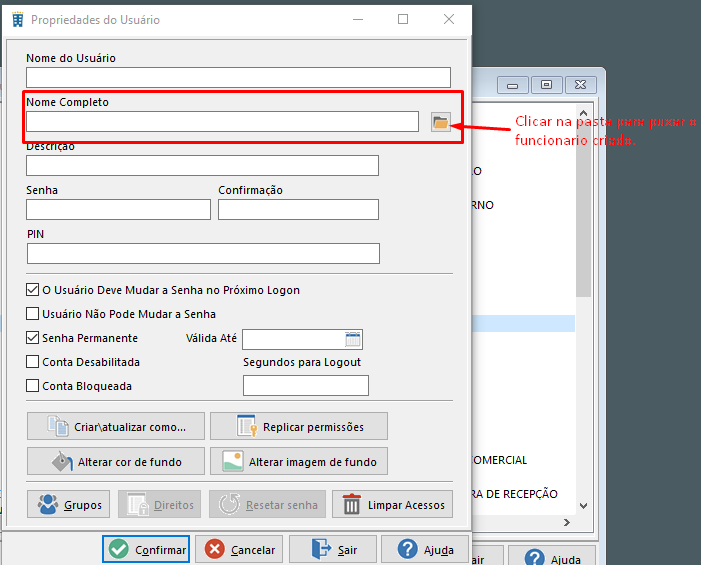The image size is (701, 565).
Task: Enable Conta Bloqueada checkbox
Action: tap(32, 386)
